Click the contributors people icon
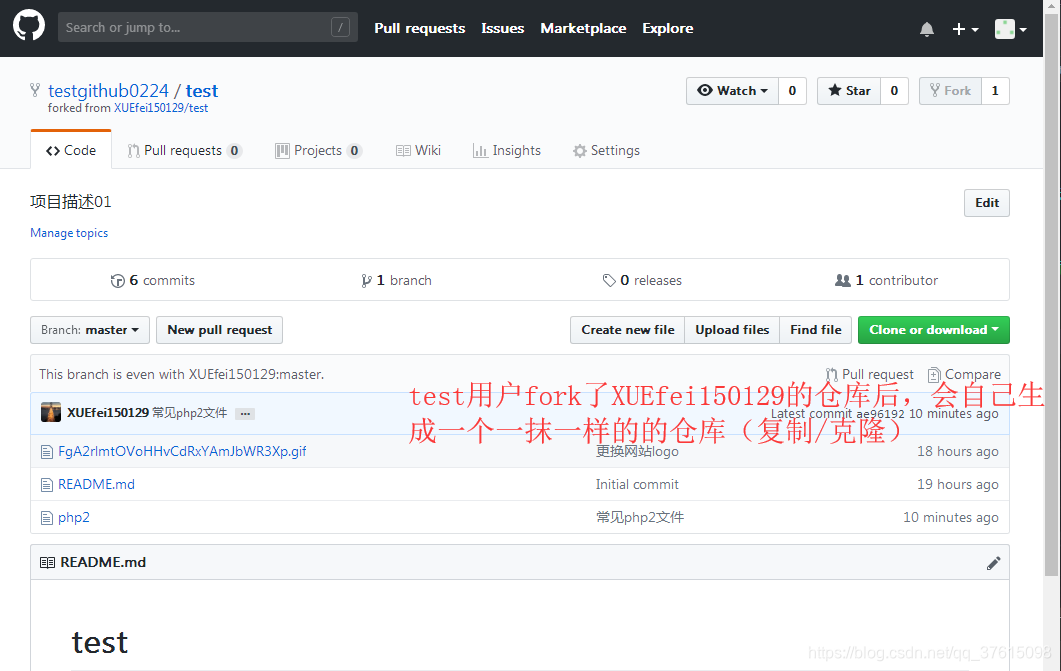Screen dimensions: 1061x671 pos(846,280)
